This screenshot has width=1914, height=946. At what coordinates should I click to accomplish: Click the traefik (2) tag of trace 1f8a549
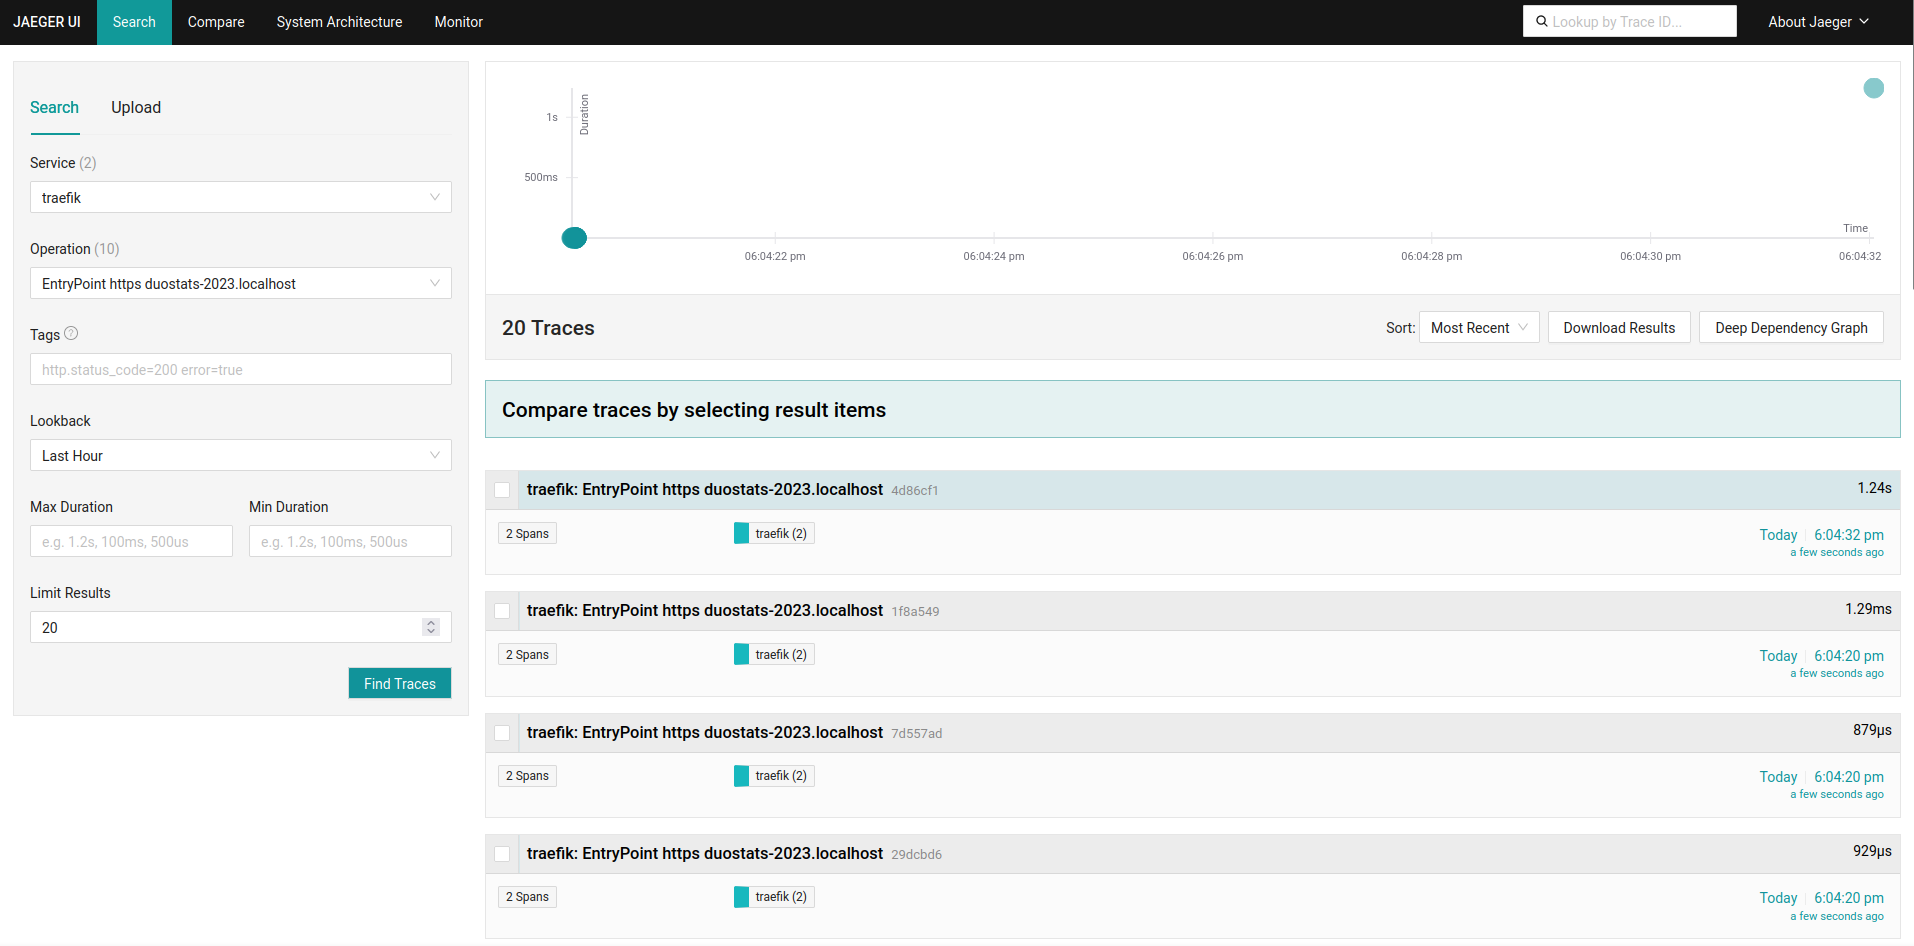[x=774, y=654]
